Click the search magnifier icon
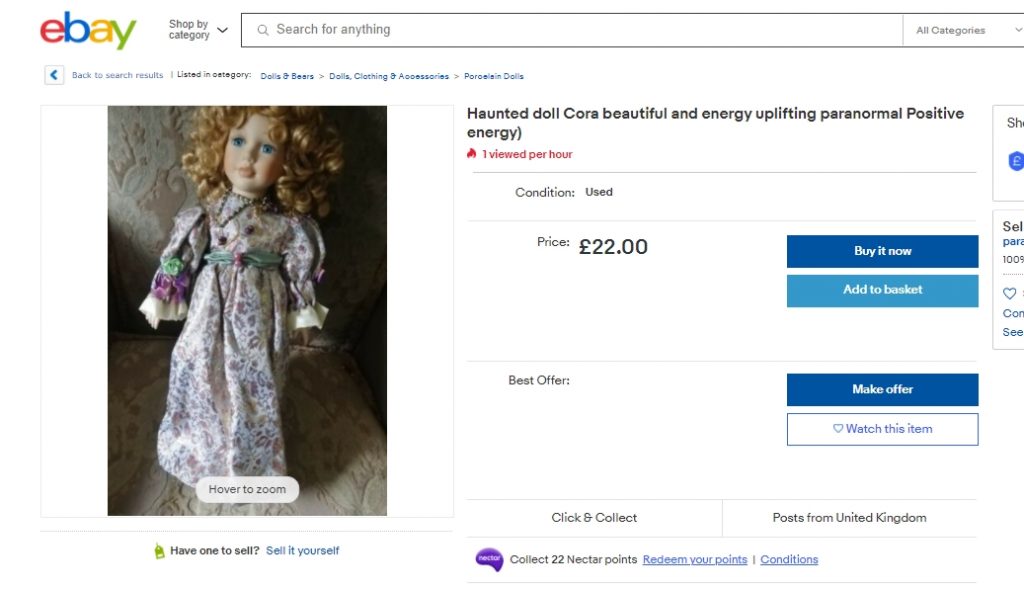Viewport: 1024px width, 589px height. (x=262, y=29)
